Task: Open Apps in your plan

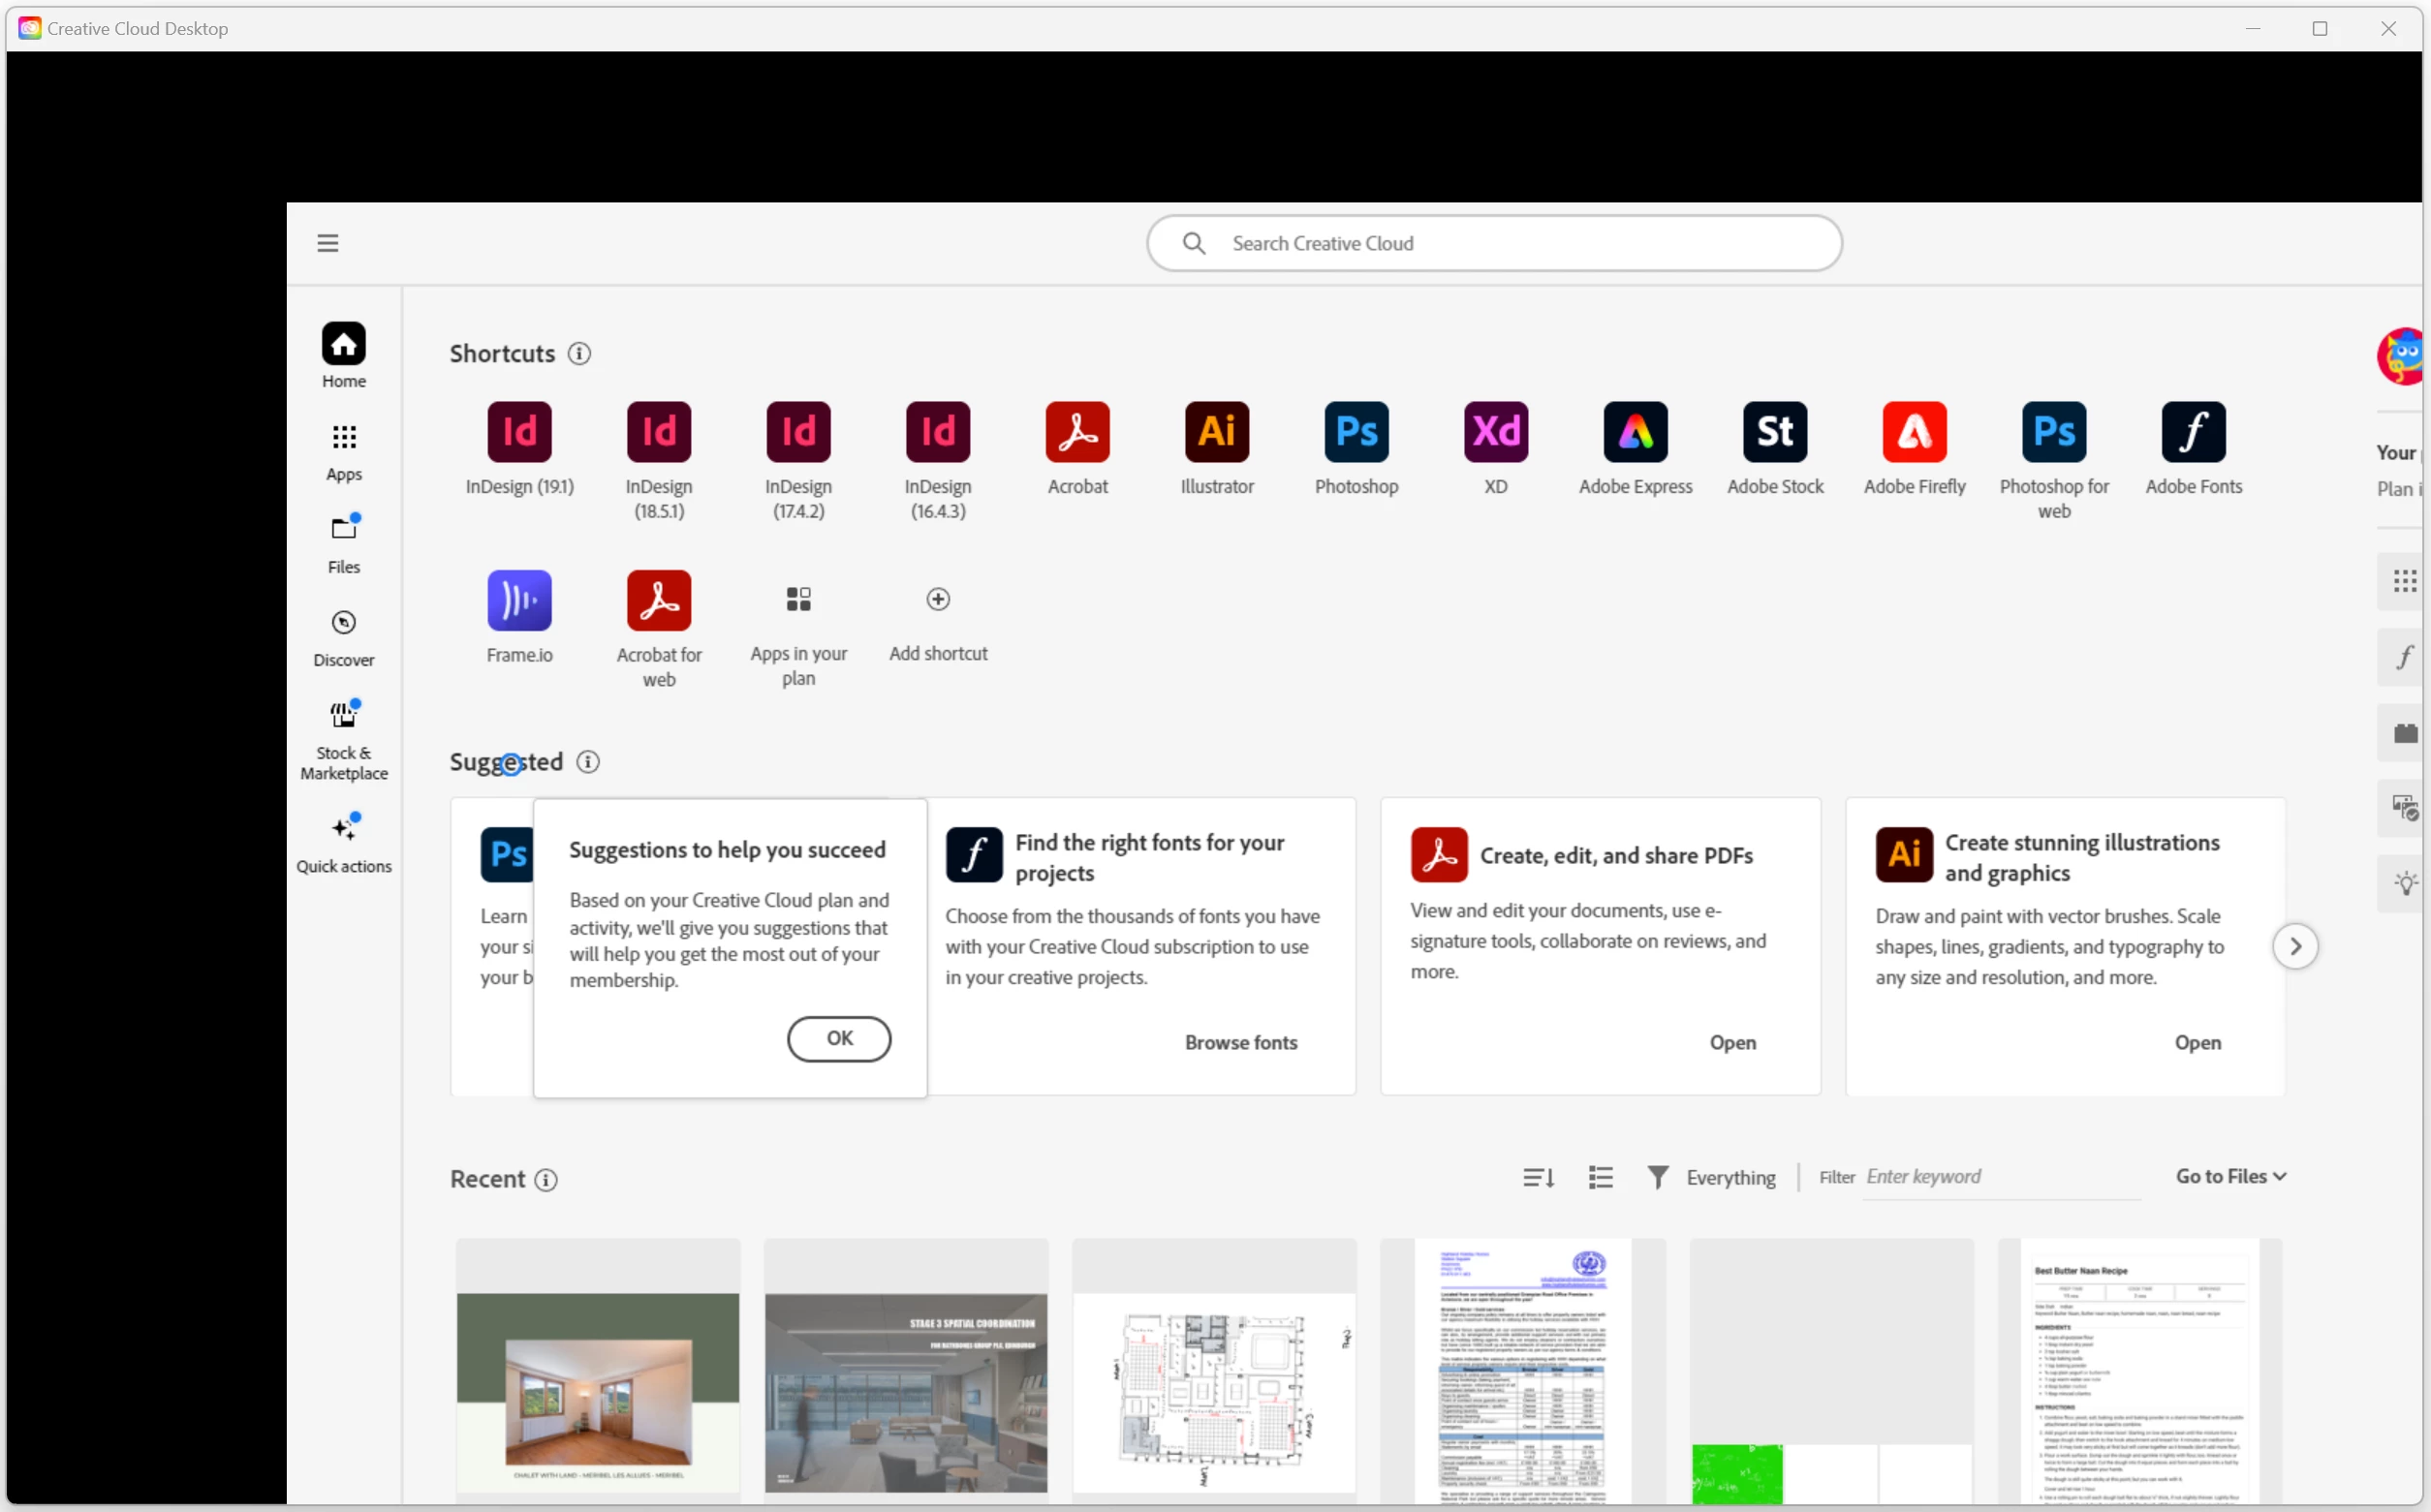Action: pyautogui.click(x=798, y=599)
